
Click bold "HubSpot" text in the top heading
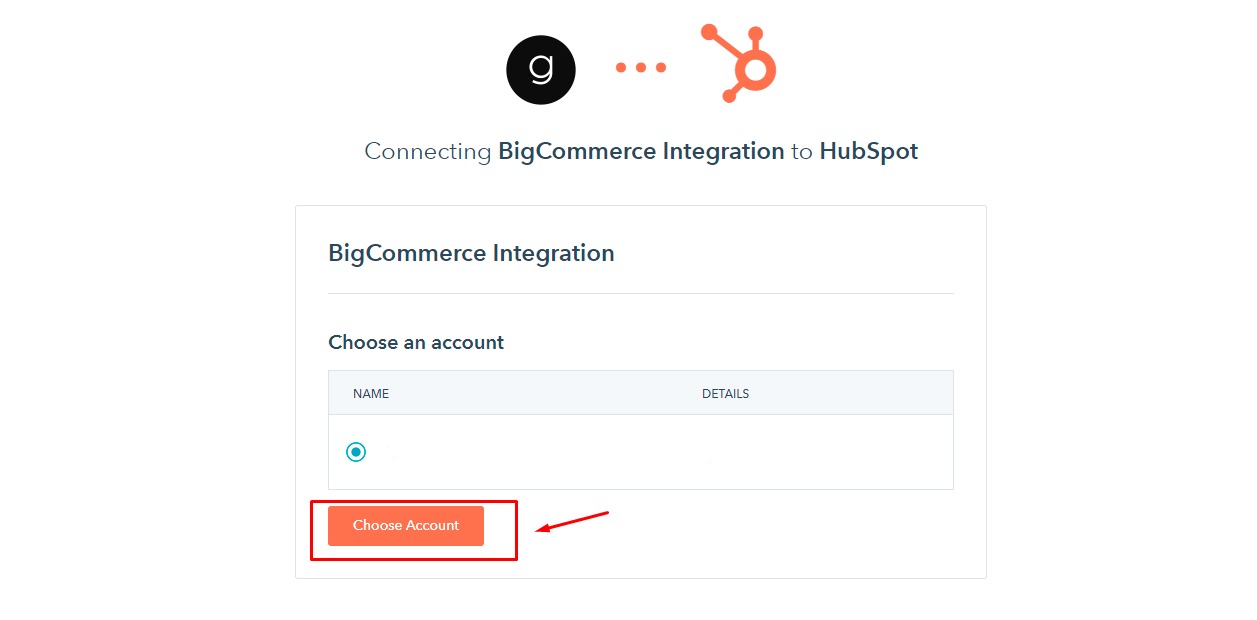tap(868, 151)
